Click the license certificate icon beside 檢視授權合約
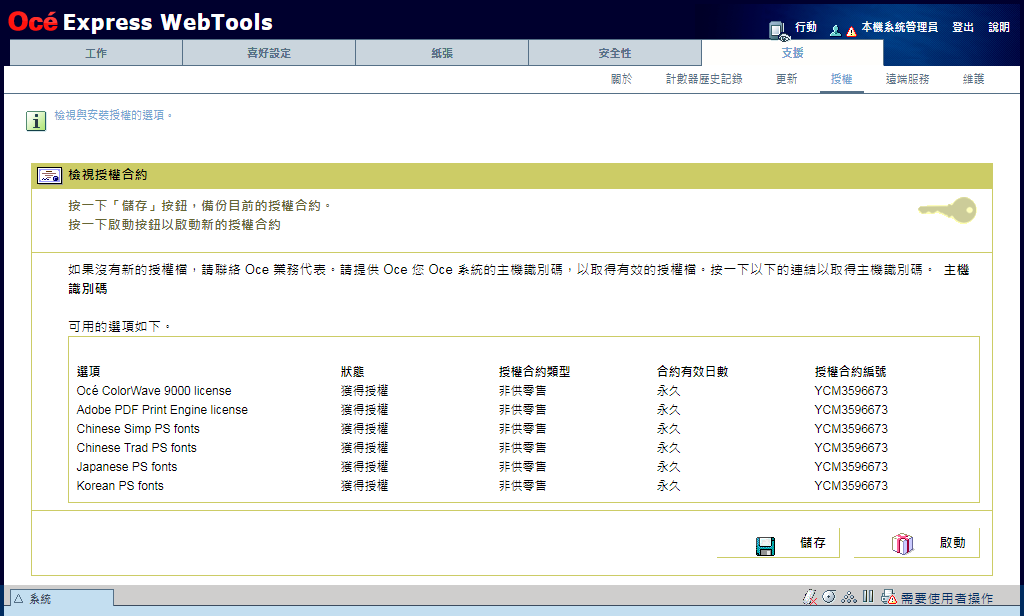 pyautogui.click(x=50, y=175)
